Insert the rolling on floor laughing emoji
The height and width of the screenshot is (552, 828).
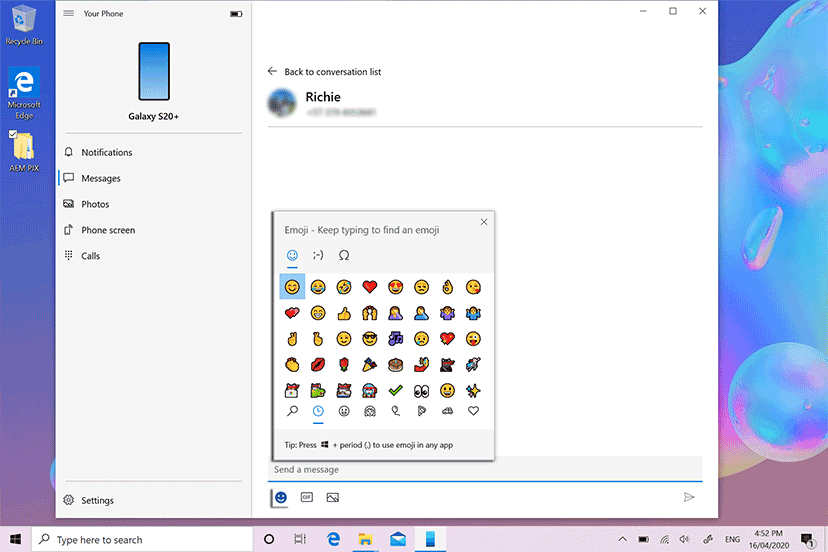tap(344, 287)
